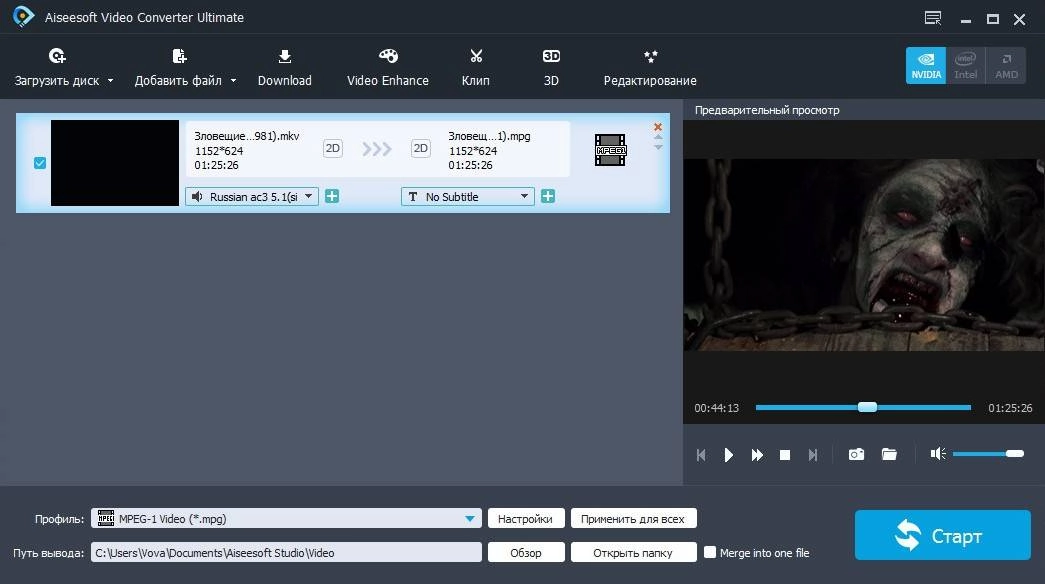The width and height of the screenshot is (1045, 584).
Task: Click the source 2D mode badge
Action: pos(333,148)
